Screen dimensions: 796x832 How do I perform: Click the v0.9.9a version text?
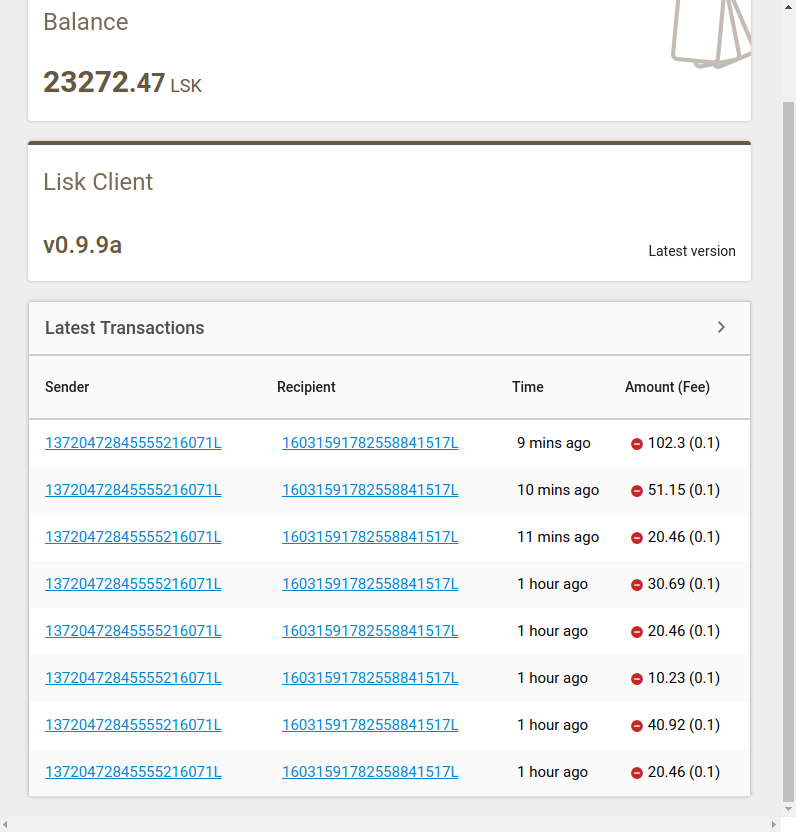coord(83,245)
